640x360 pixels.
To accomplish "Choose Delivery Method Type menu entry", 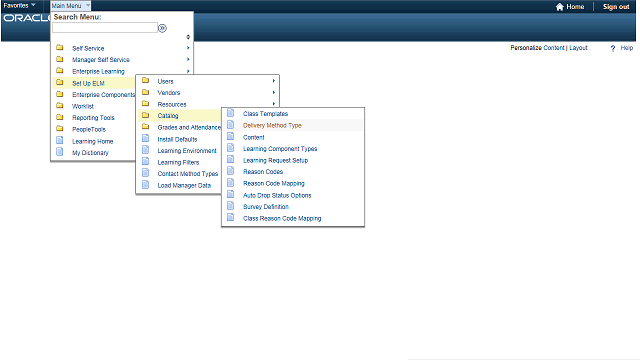I will [272, 126].
